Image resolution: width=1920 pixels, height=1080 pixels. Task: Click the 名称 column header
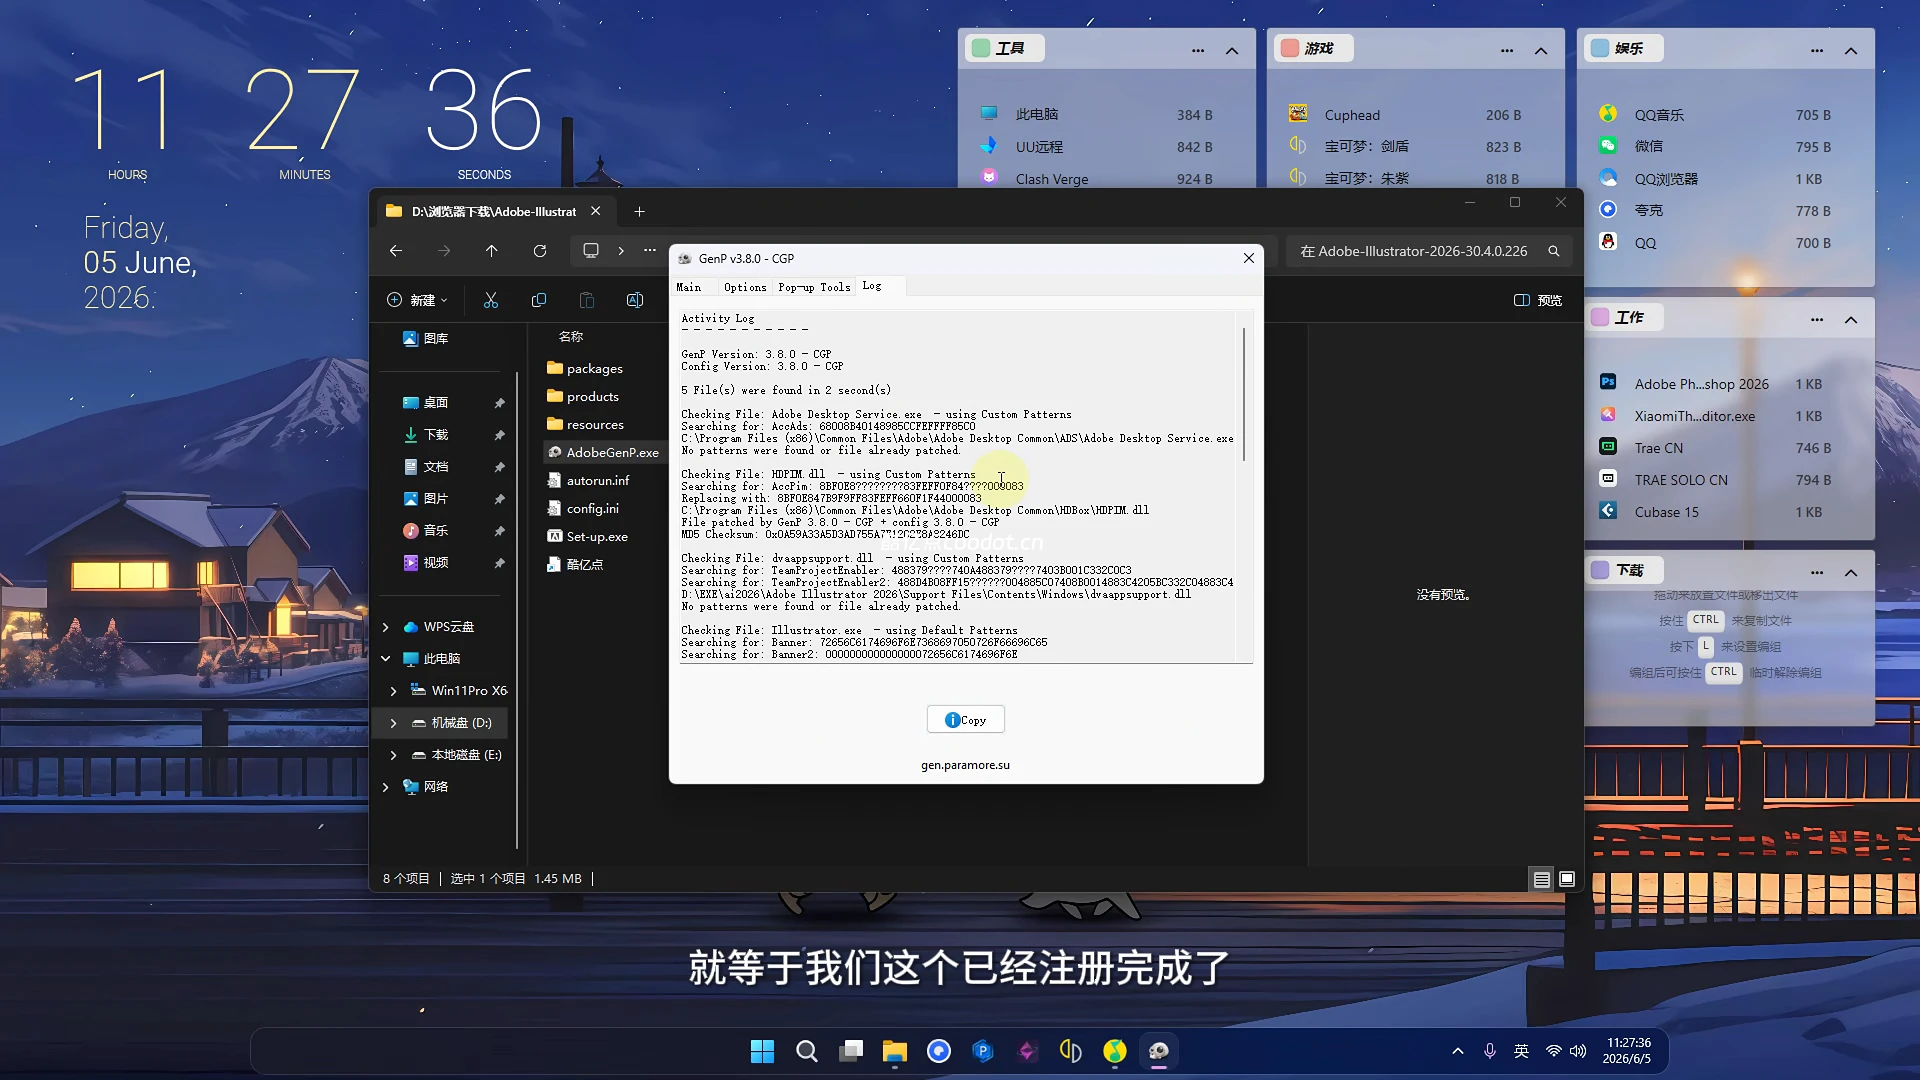point(571,337)
